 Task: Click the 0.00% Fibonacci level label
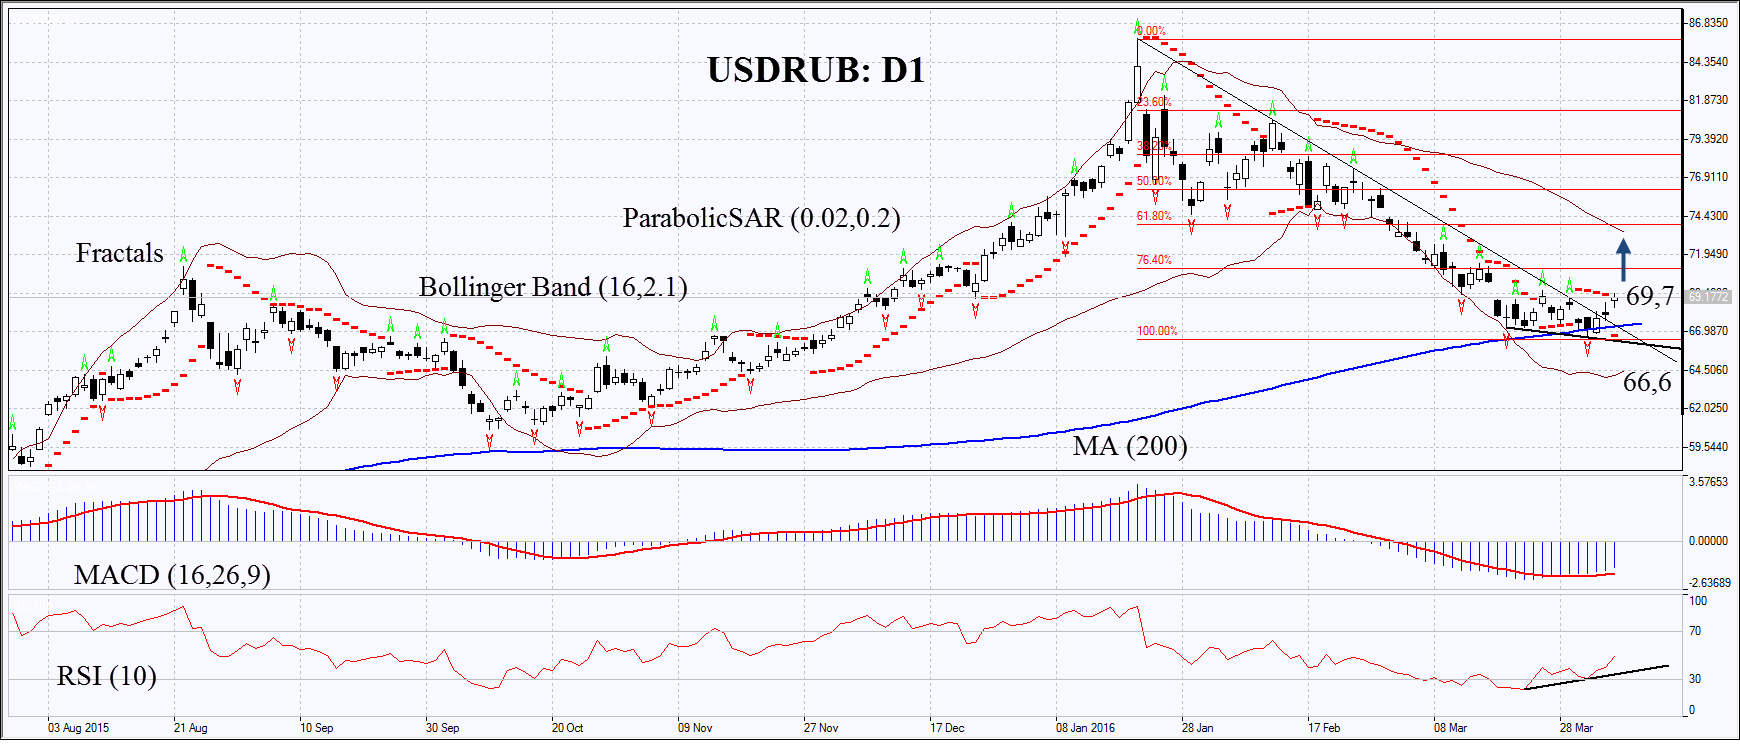[x=1151, y=32]
